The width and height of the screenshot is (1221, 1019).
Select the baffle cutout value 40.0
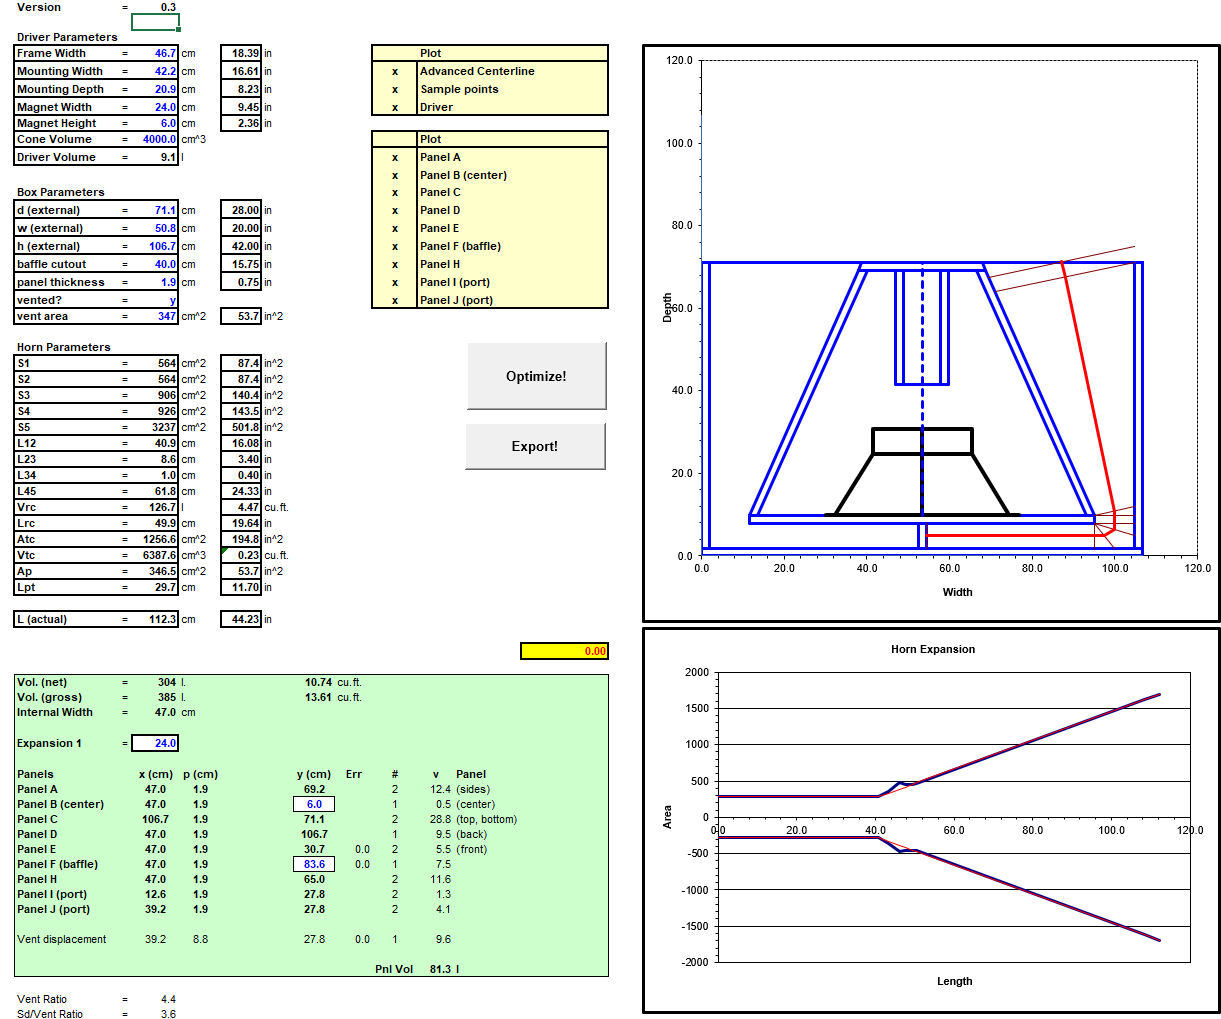point(156,264)
